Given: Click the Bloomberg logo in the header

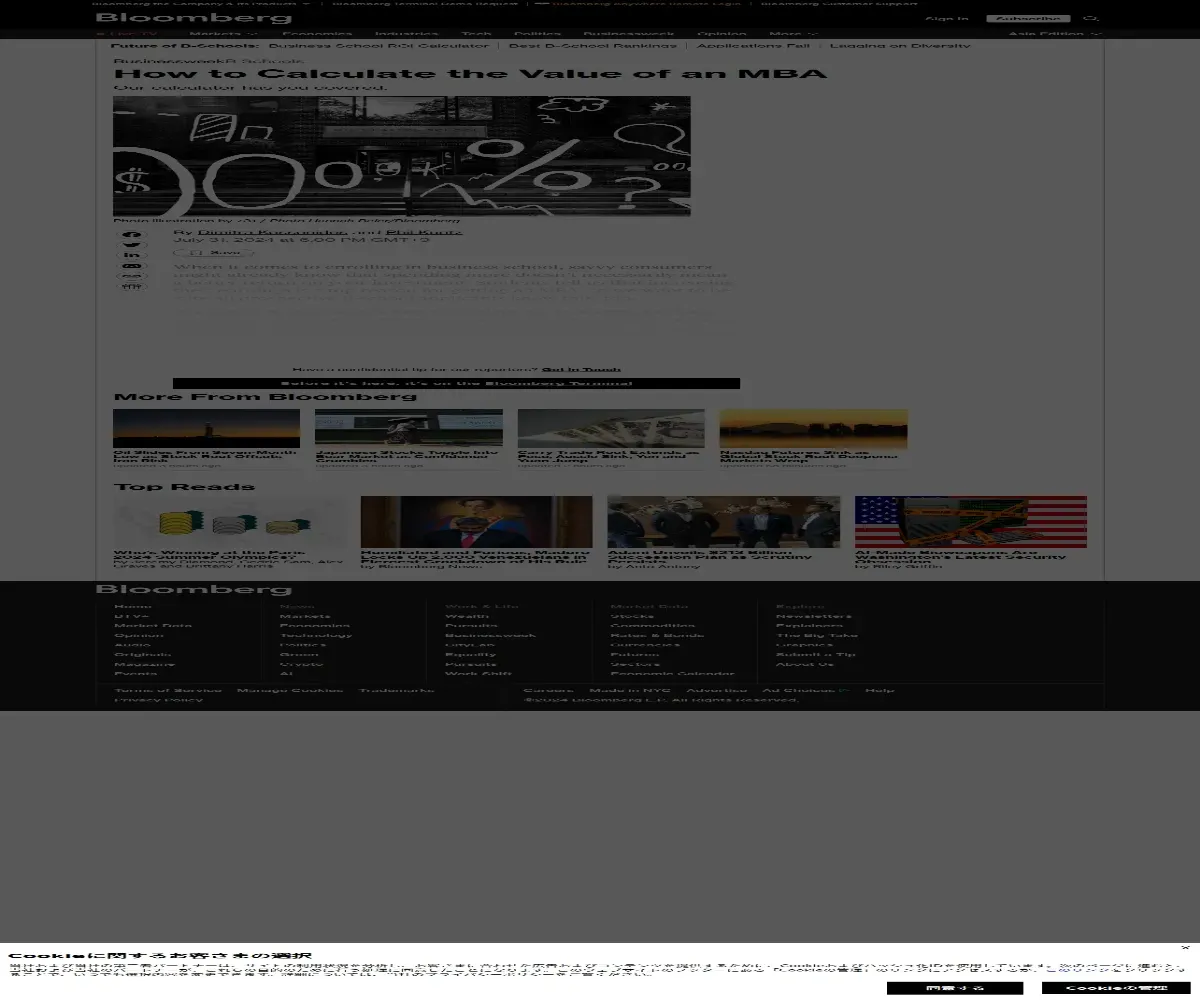Looking at the screenshot, I should coord(194,18).
